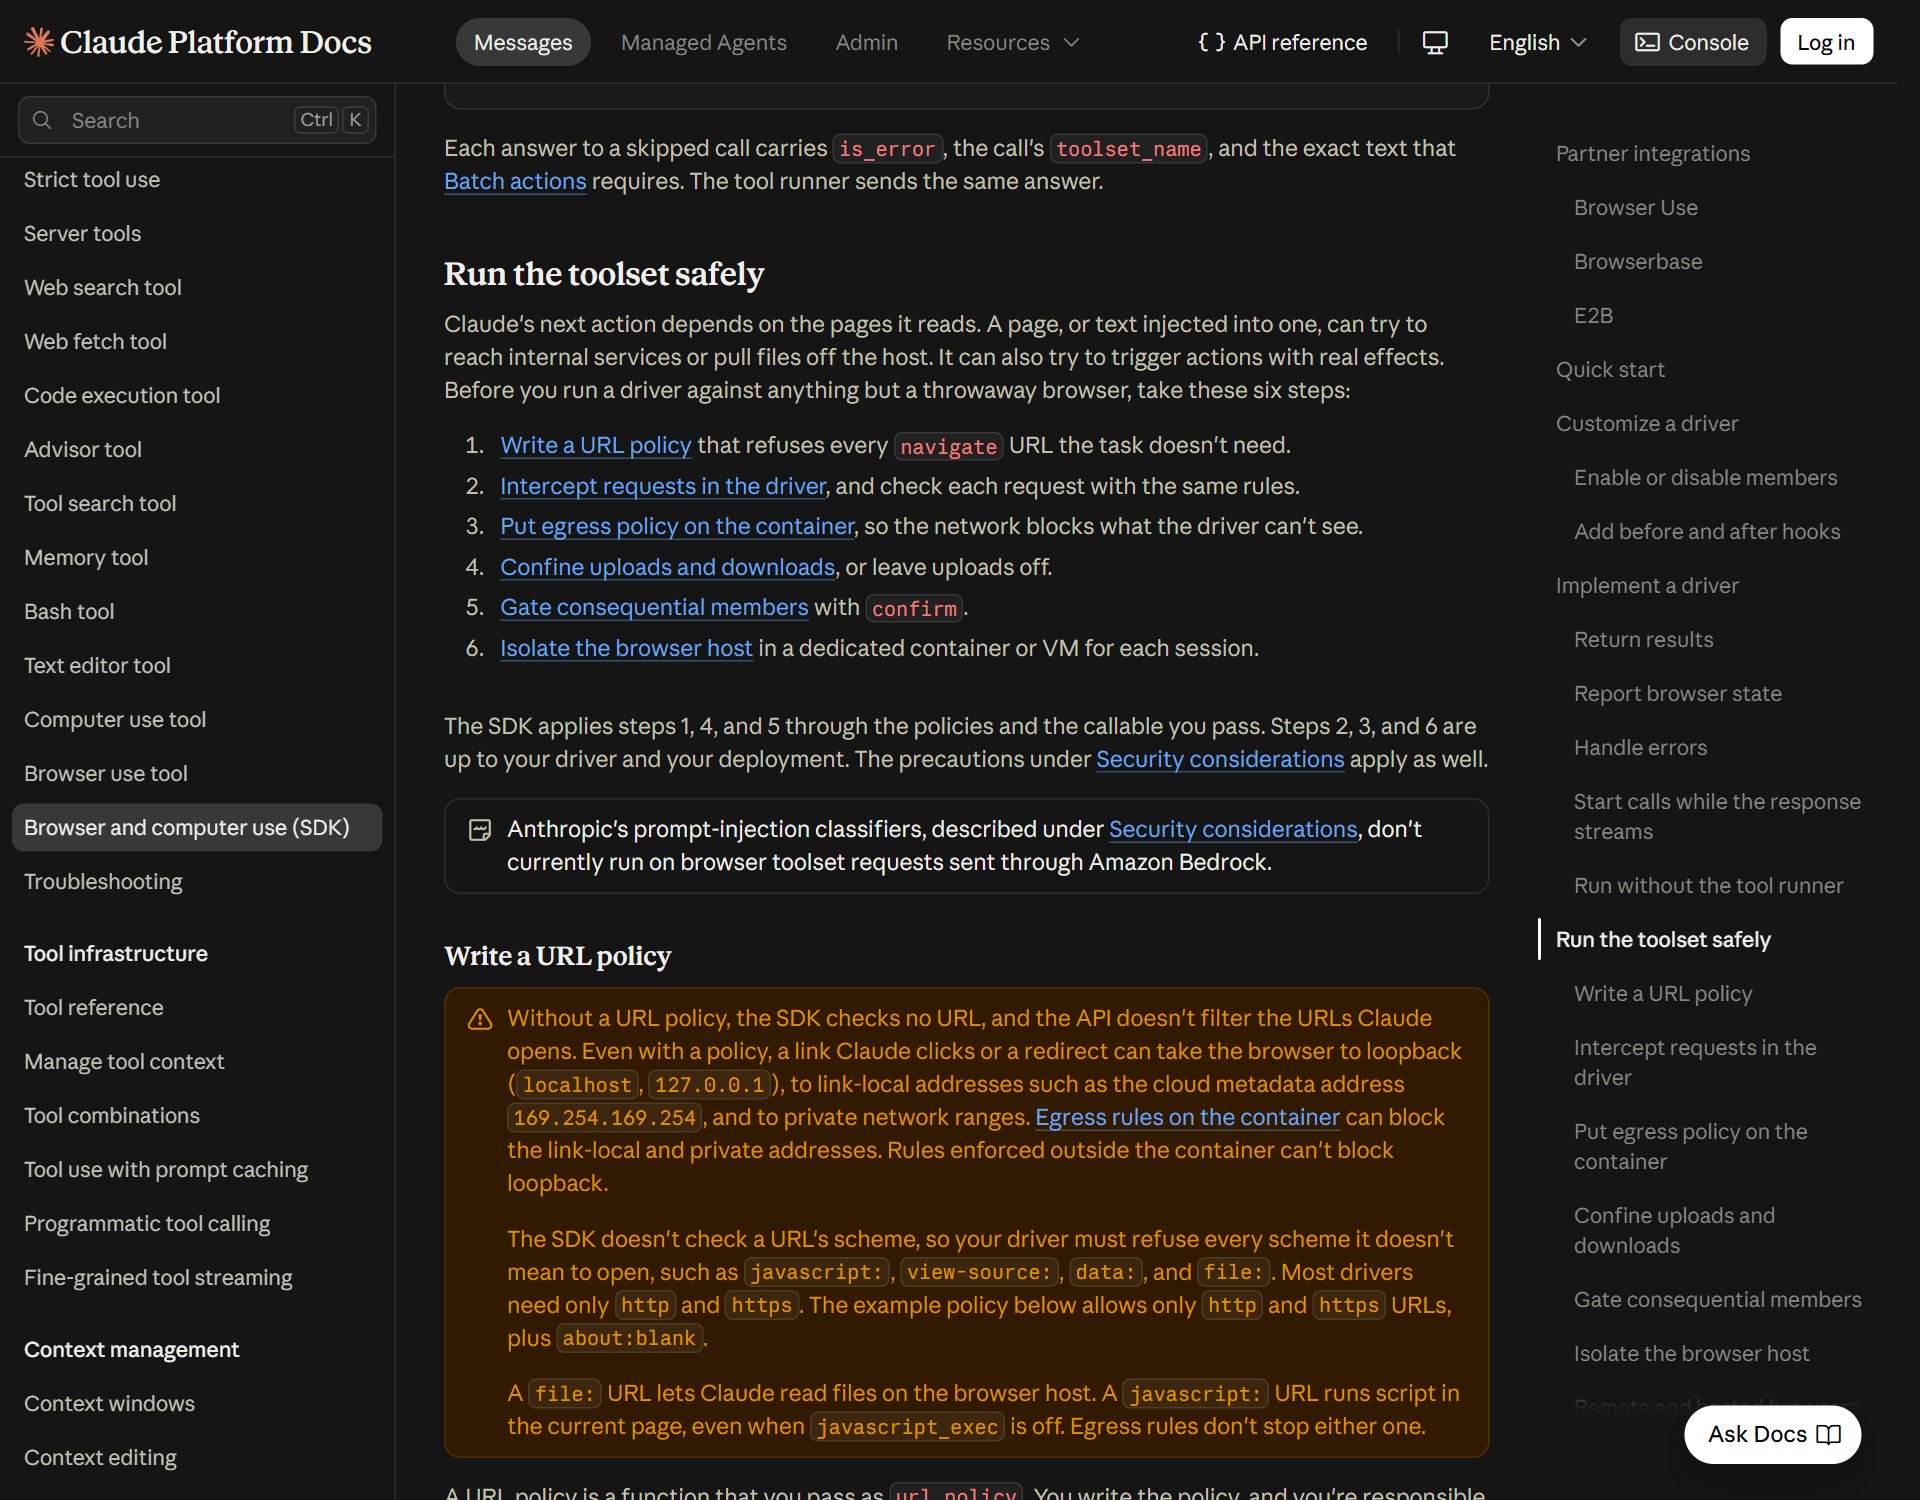Click the warning triangle icon in callout
The height and width of the screenshot is (1500, 1920).
click(x=480, y=1019)
